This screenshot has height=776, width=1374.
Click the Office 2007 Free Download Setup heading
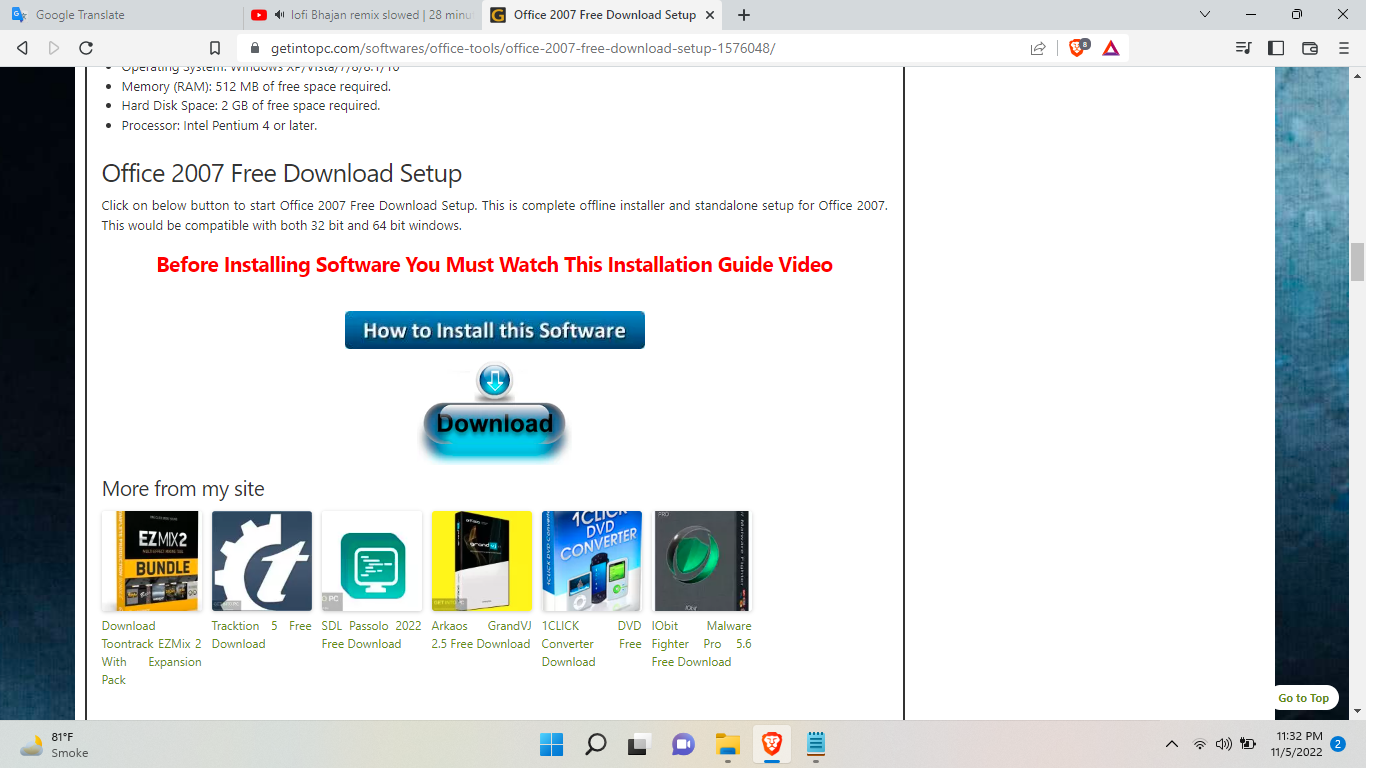coord(282,173)
